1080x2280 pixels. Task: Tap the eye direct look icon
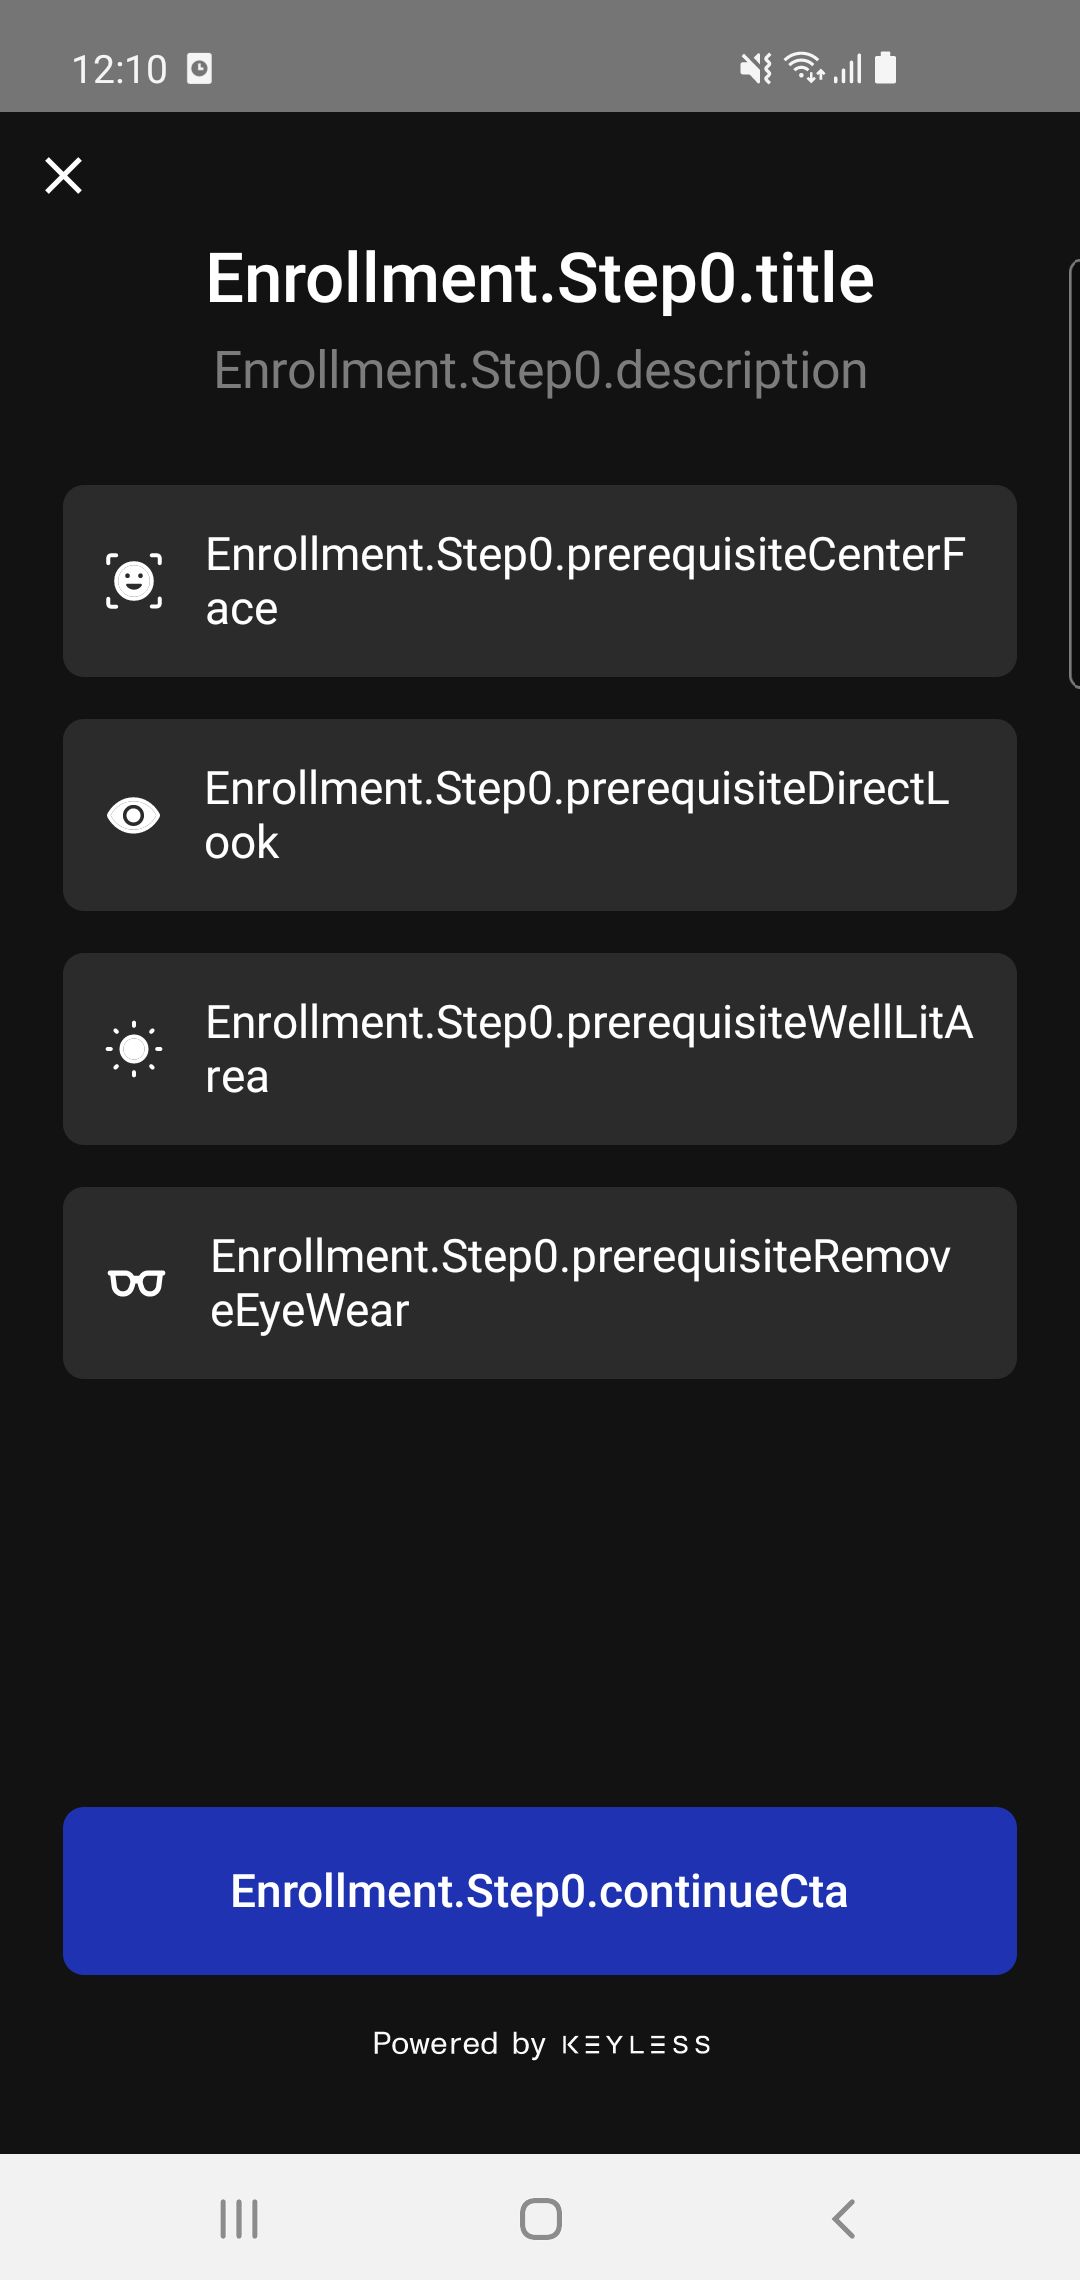pyautogui.click(x=134, y=815)
